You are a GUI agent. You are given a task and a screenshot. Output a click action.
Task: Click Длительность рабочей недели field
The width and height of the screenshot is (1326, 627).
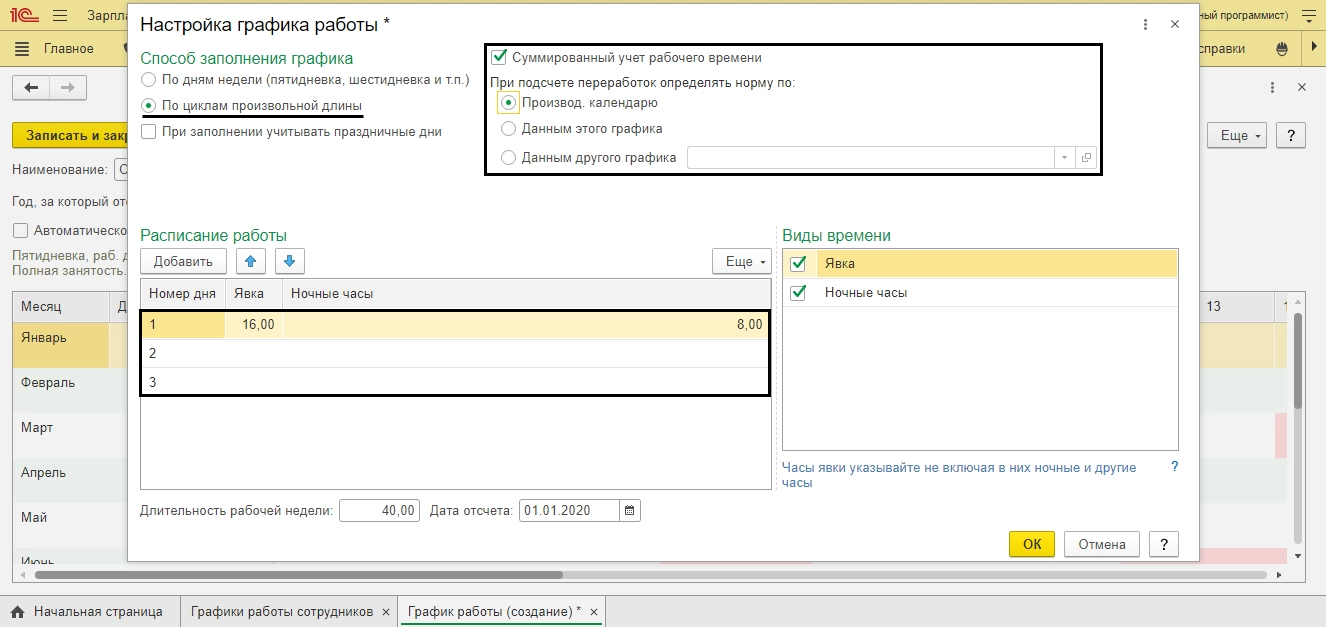click(379, 511)
